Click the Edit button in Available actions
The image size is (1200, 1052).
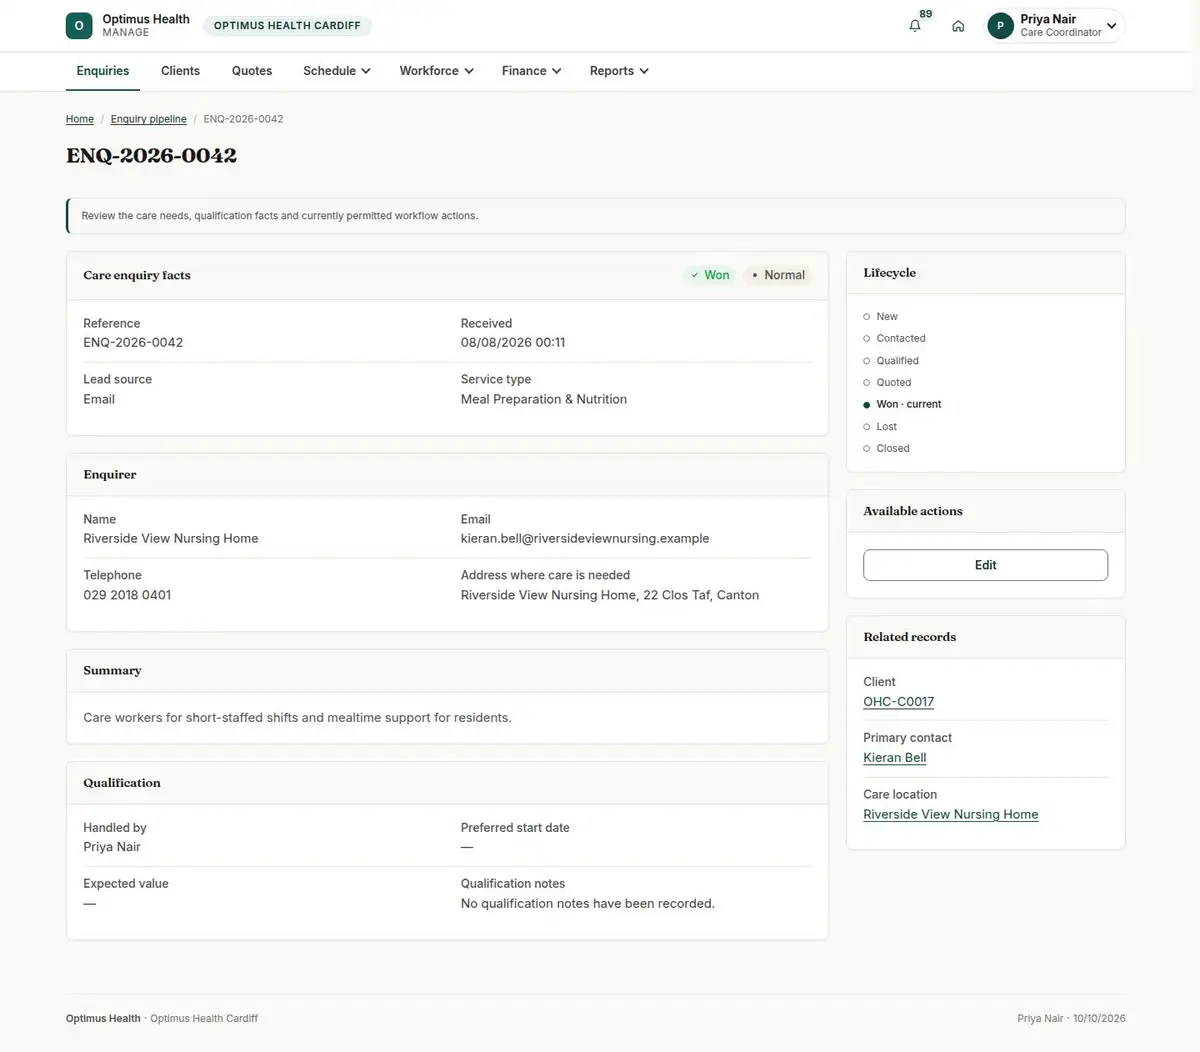985,565
